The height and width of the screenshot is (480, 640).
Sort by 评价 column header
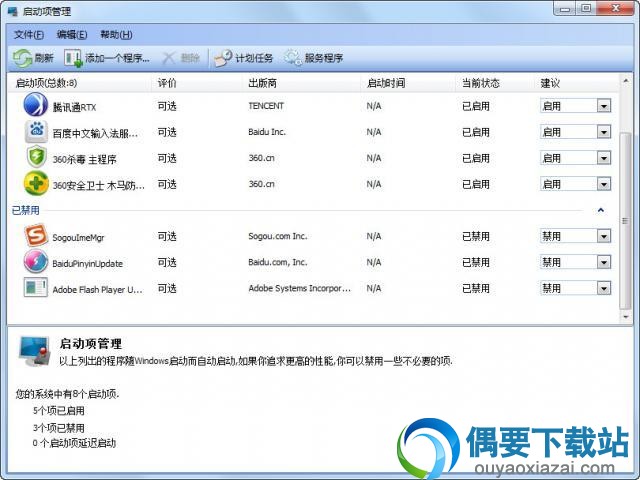[197, 83]
